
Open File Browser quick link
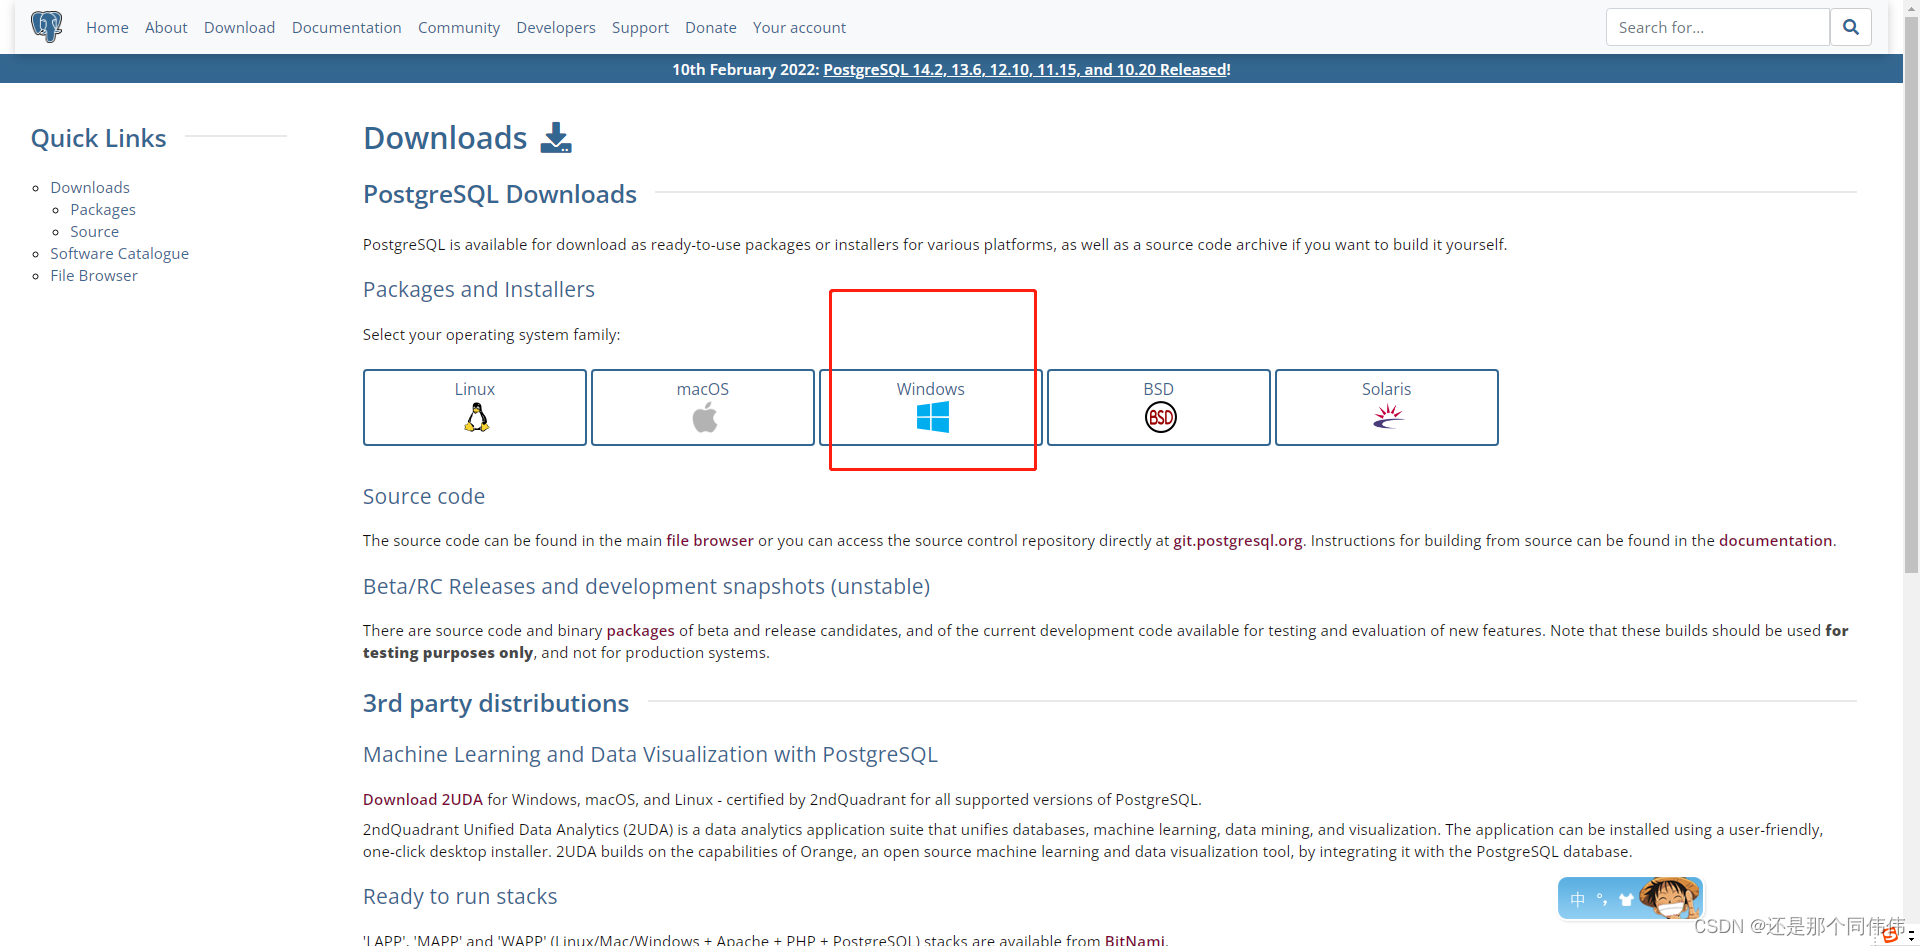click(x=94, y=275)
